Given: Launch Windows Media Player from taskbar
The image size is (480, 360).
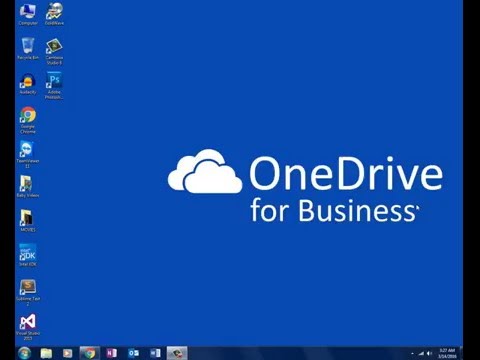Looking at the screenshot, I should click(x=68, y=353).
